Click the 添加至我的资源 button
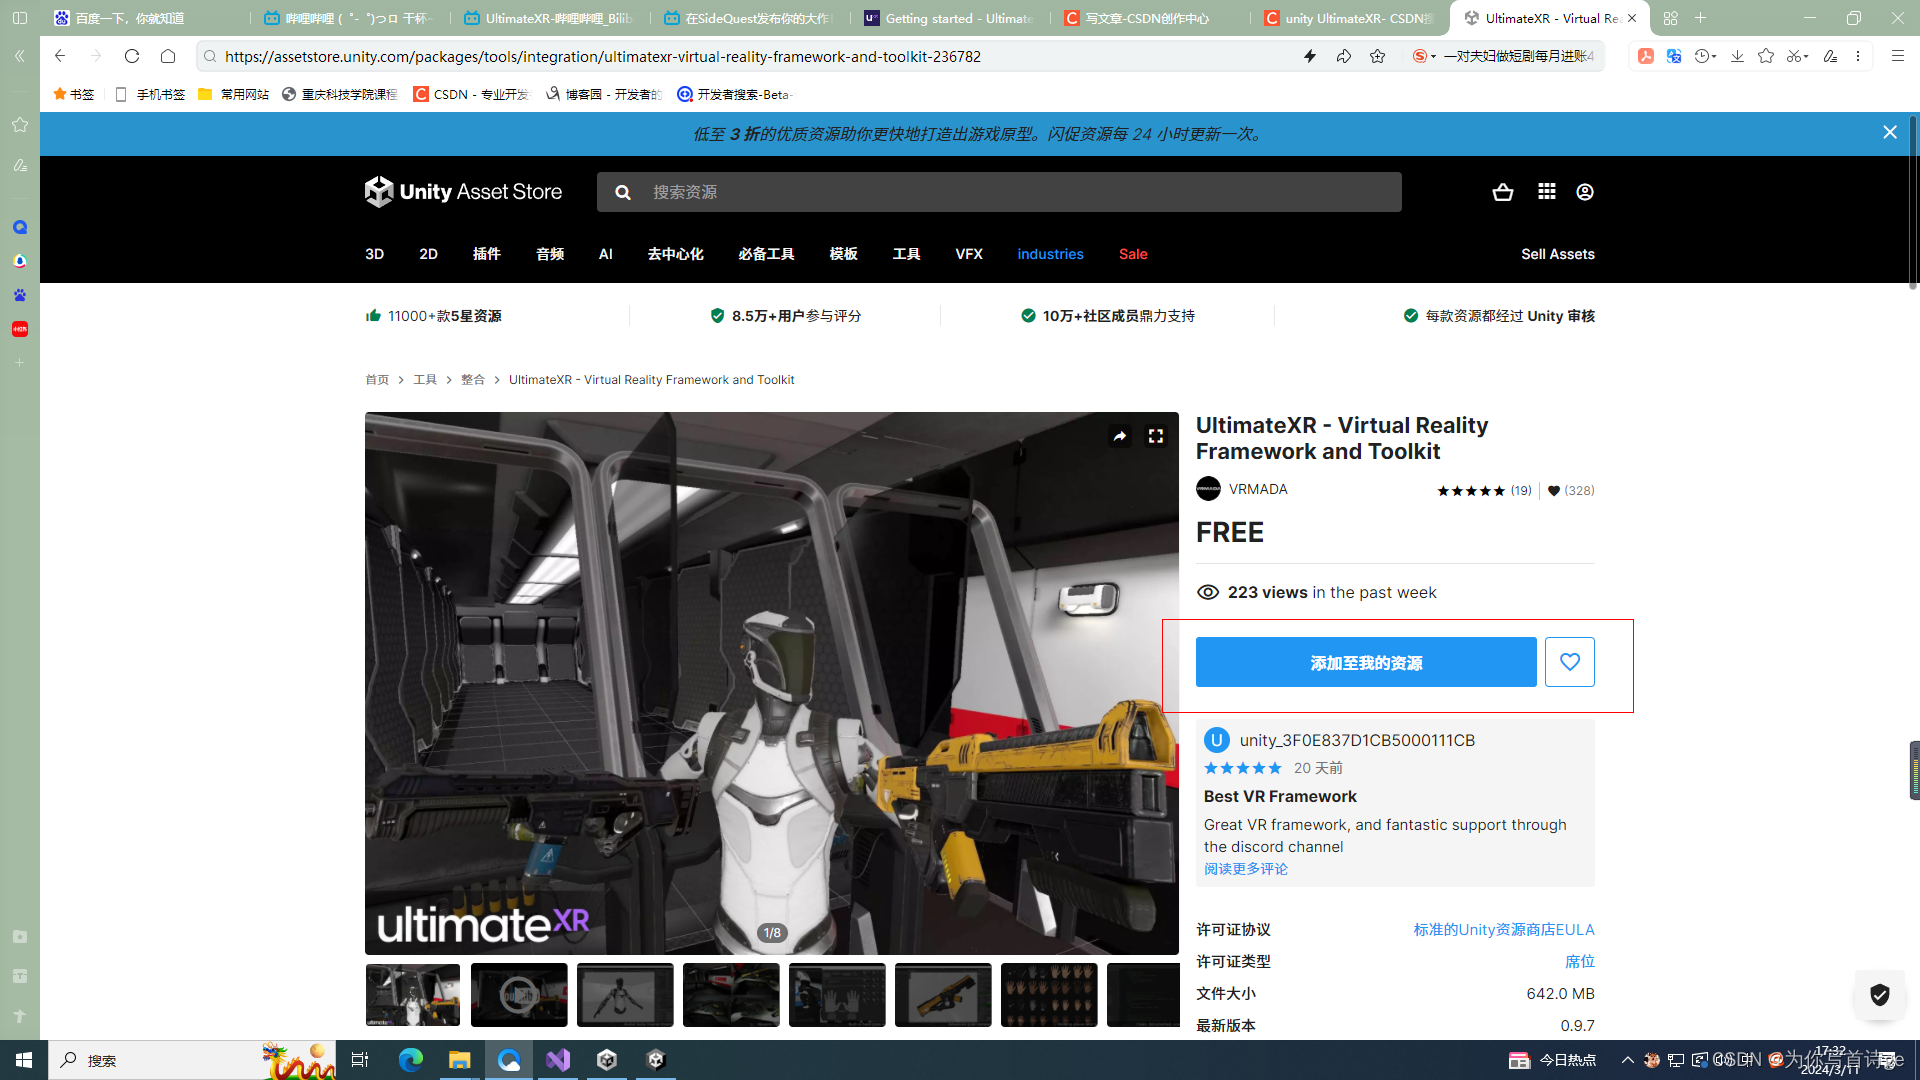Screen dimensions: 1920x1080 (1366, 662)
